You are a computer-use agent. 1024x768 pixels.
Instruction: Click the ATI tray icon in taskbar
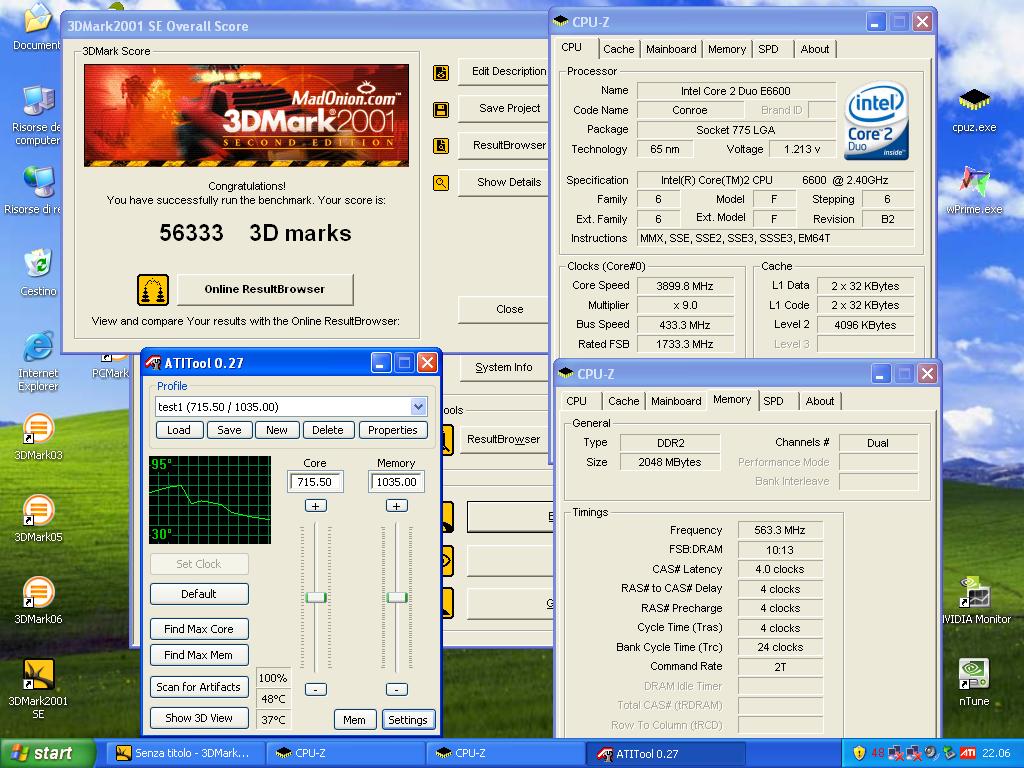click(968, 753)
